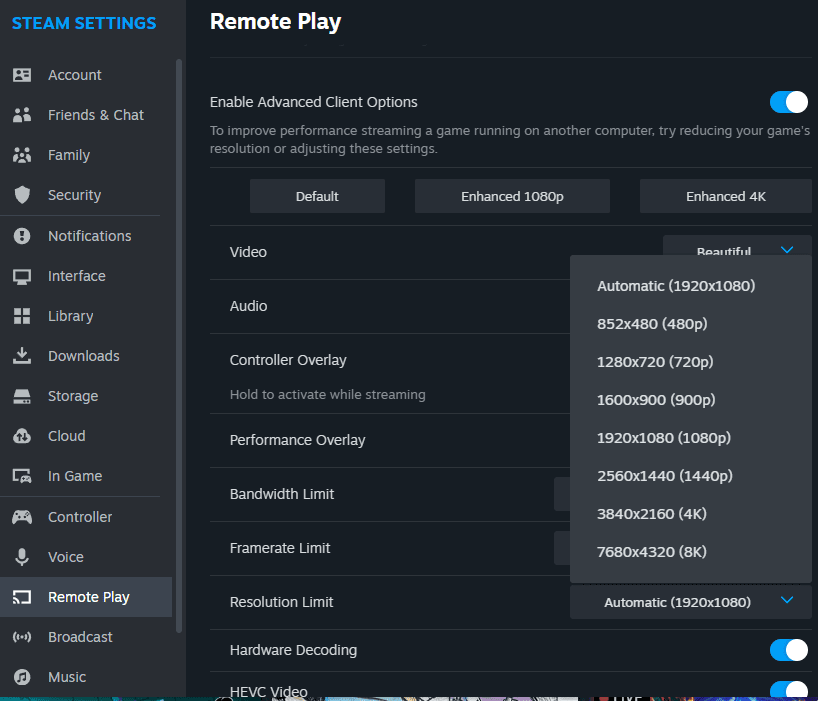
Task: Click the Account card icon in sidebar
Action: pos(22,75)
